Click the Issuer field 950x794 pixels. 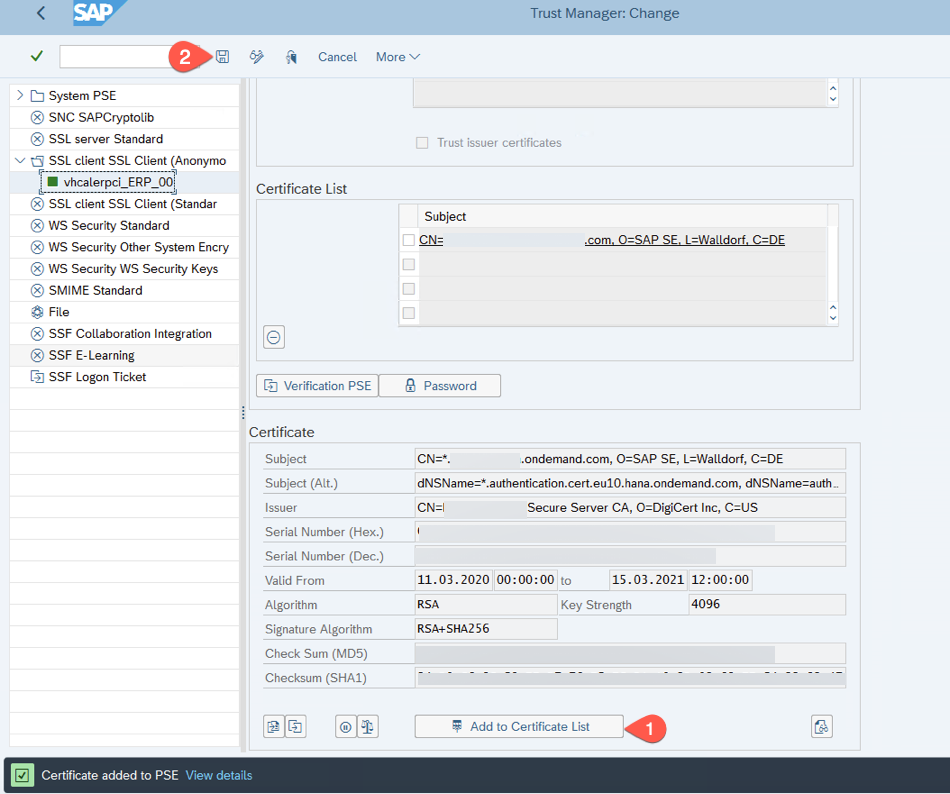pos(630,508)
